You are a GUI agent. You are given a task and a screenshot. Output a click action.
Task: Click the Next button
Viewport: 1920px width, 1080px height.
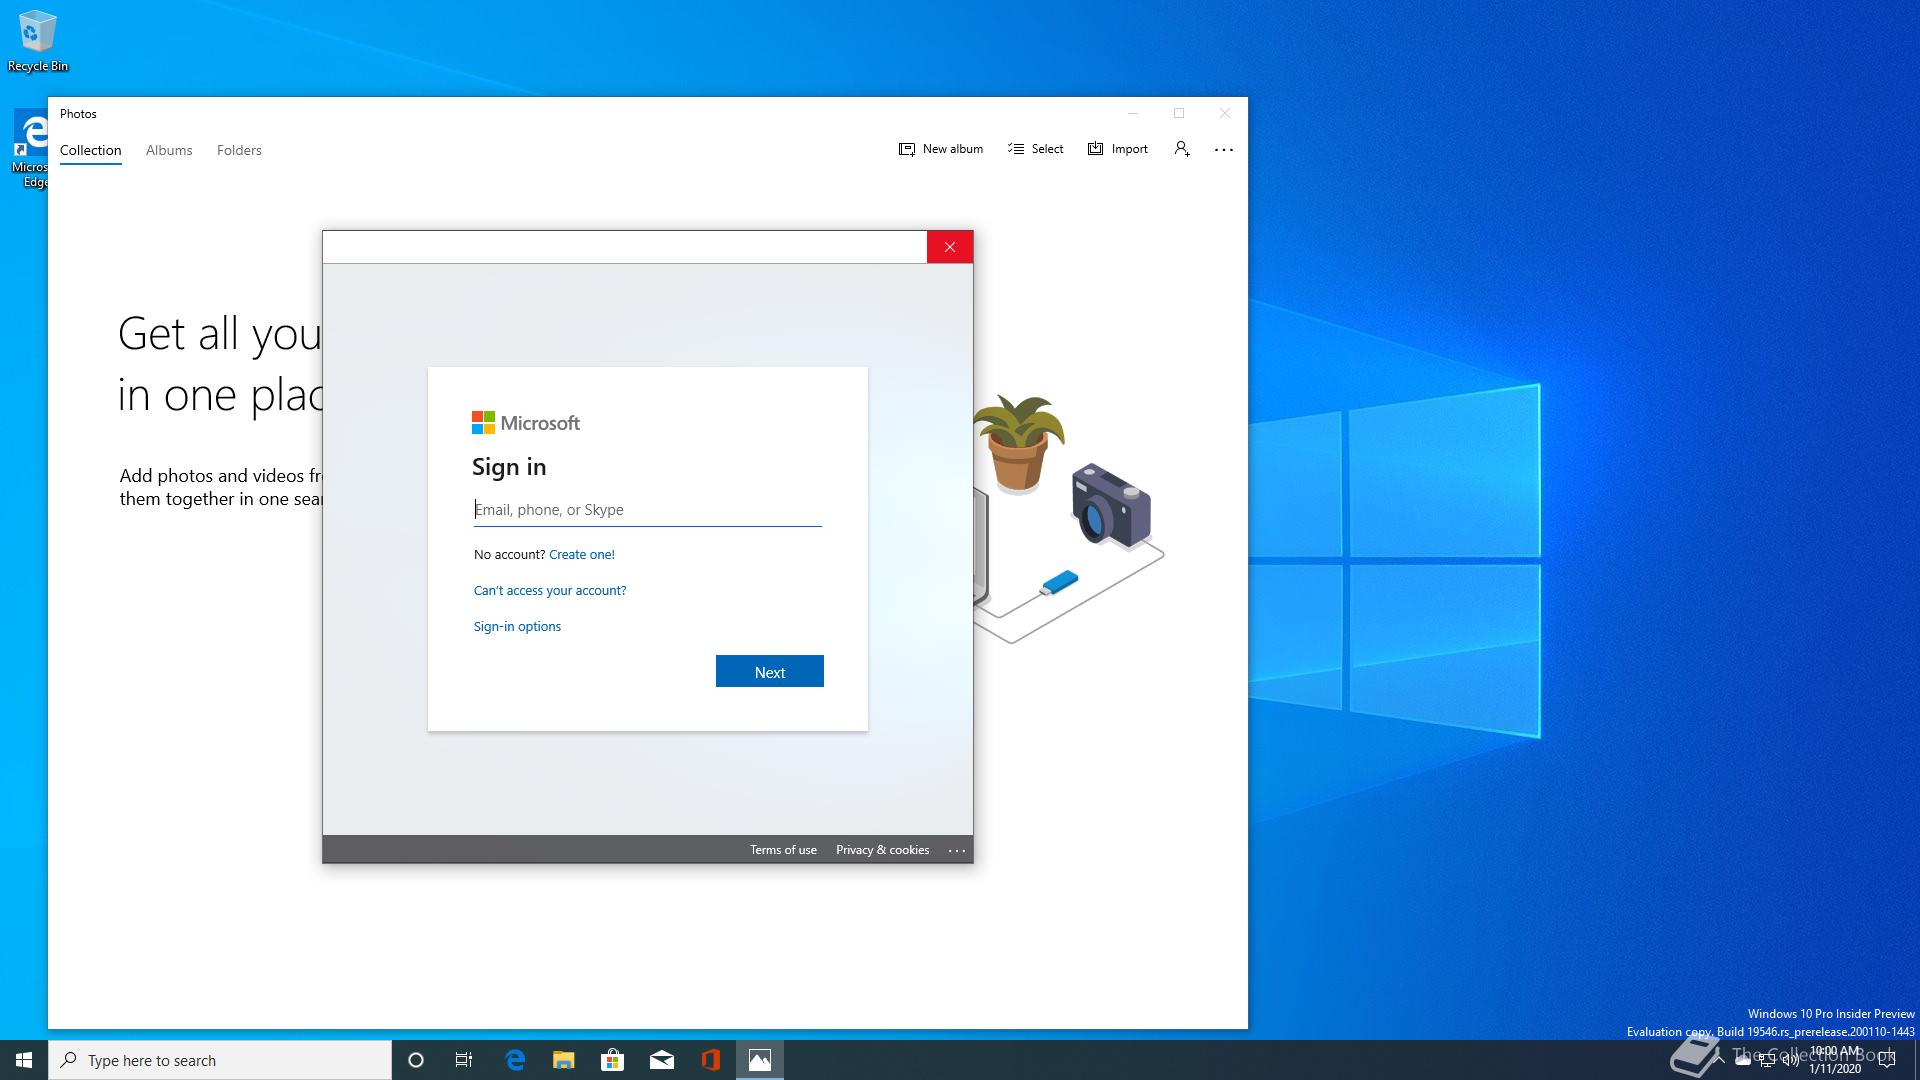pos(770,671)
